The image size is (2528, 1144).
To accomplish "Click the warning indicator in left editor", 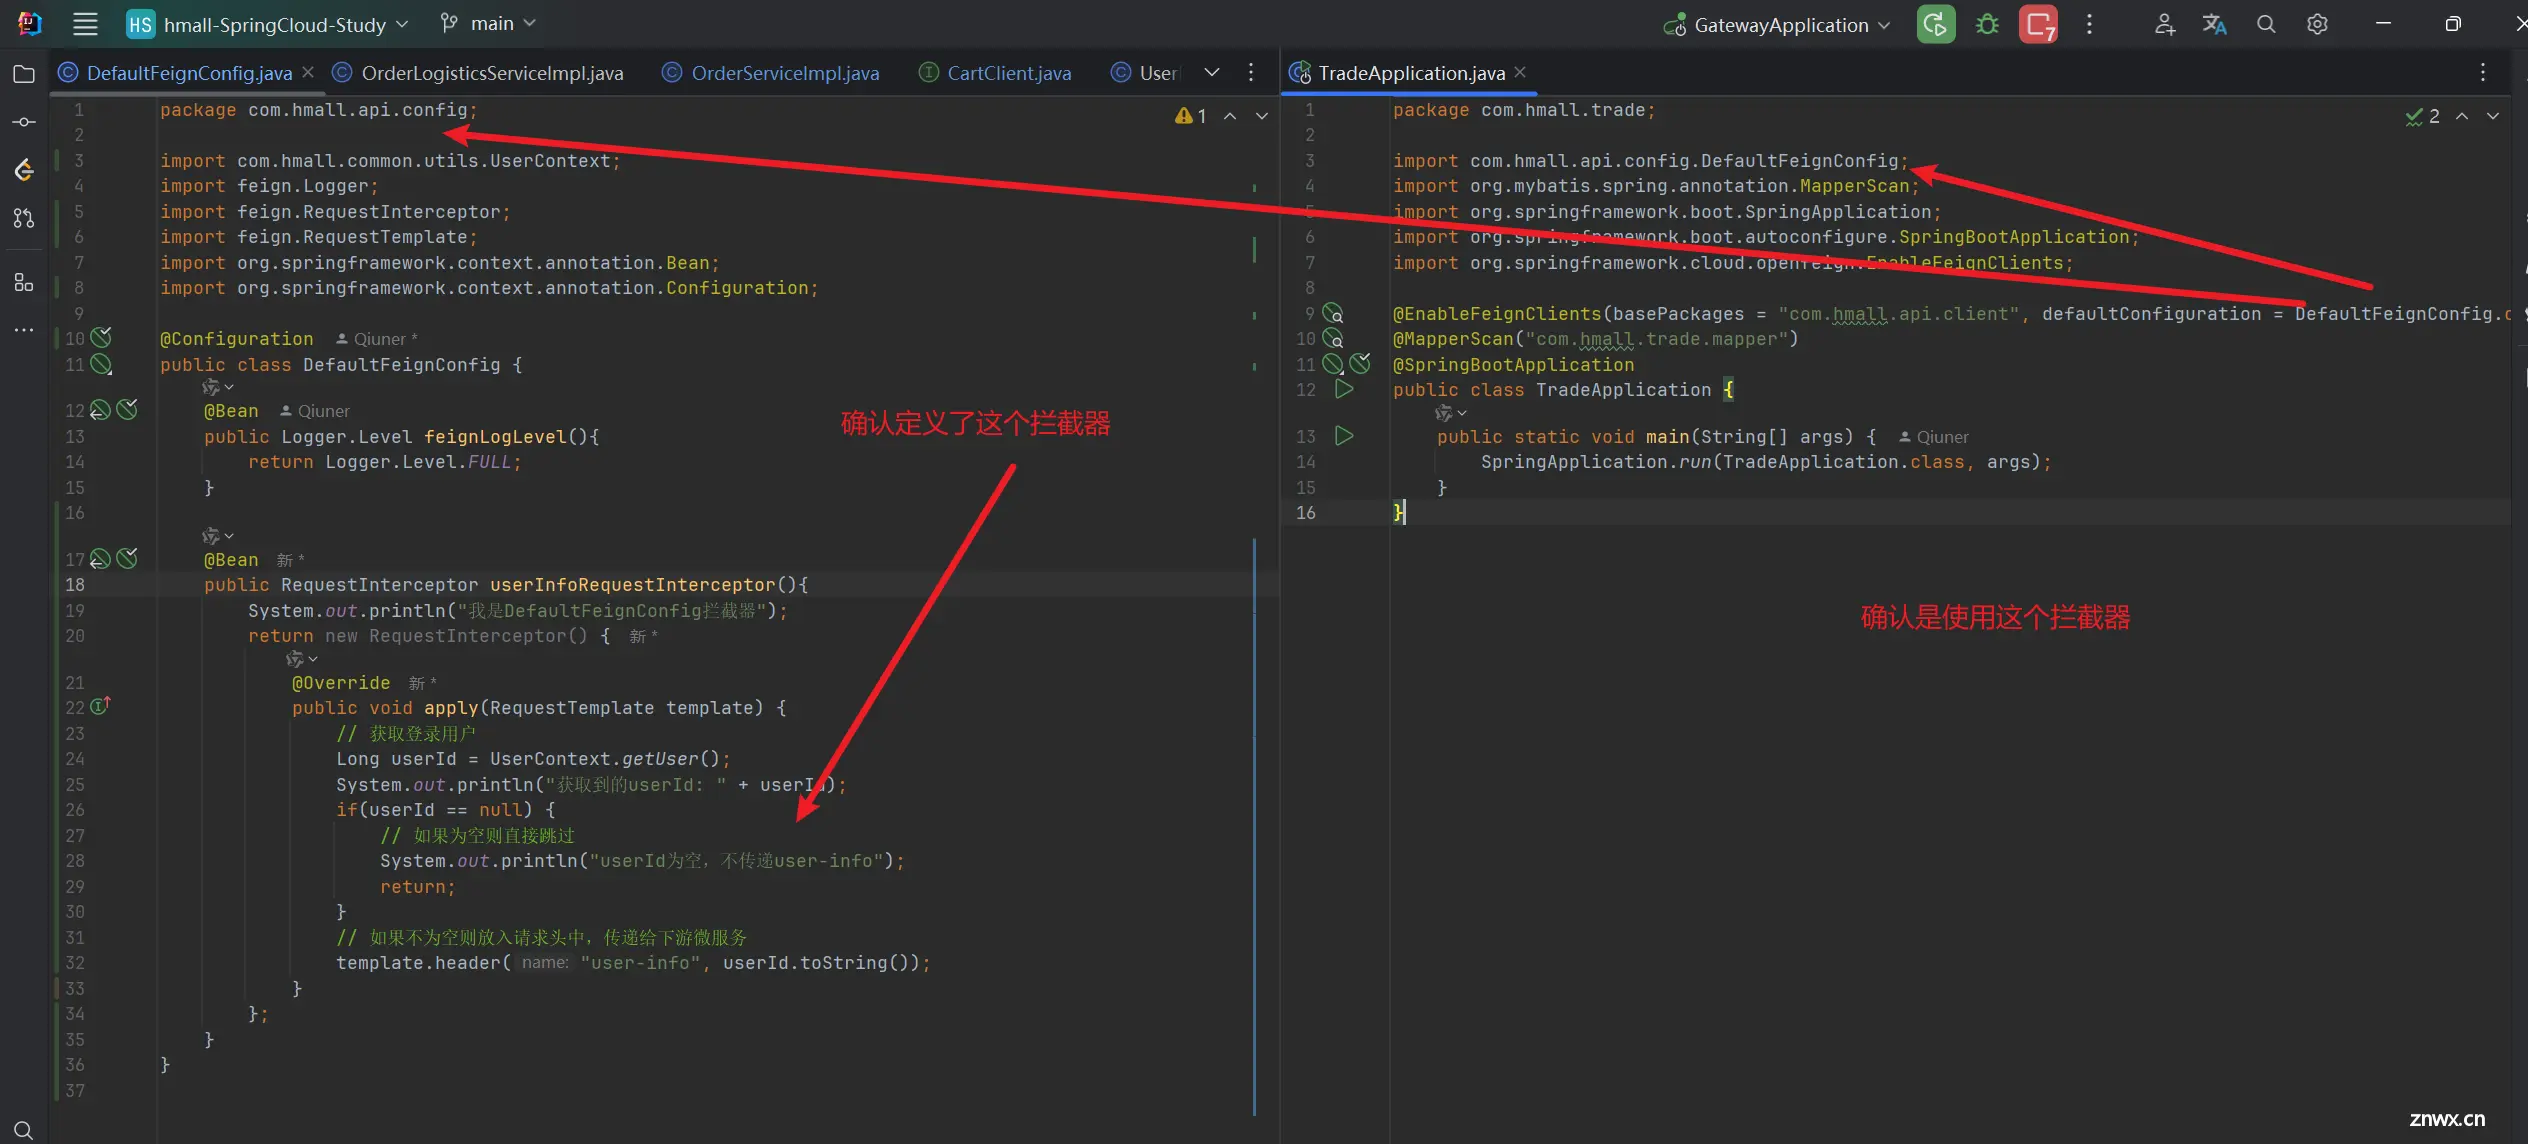I will pos(1190,116).
